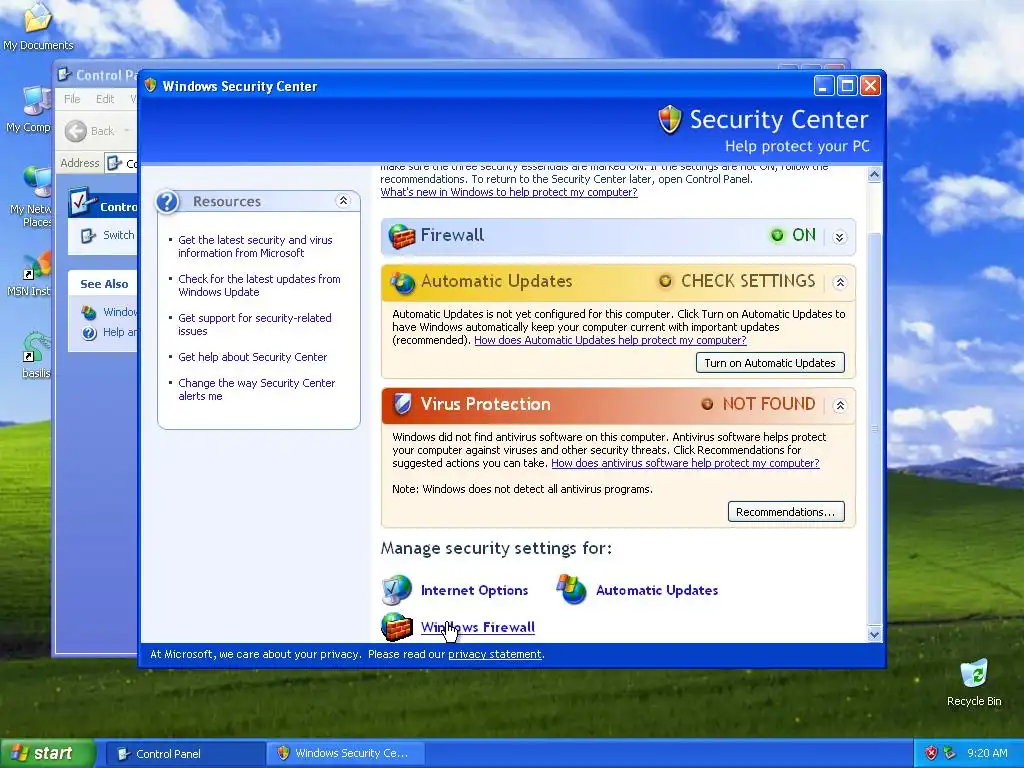Click How does Automatic Updates help link
The width and height of the screenshot is (1024, 768).
coord(610,340)
